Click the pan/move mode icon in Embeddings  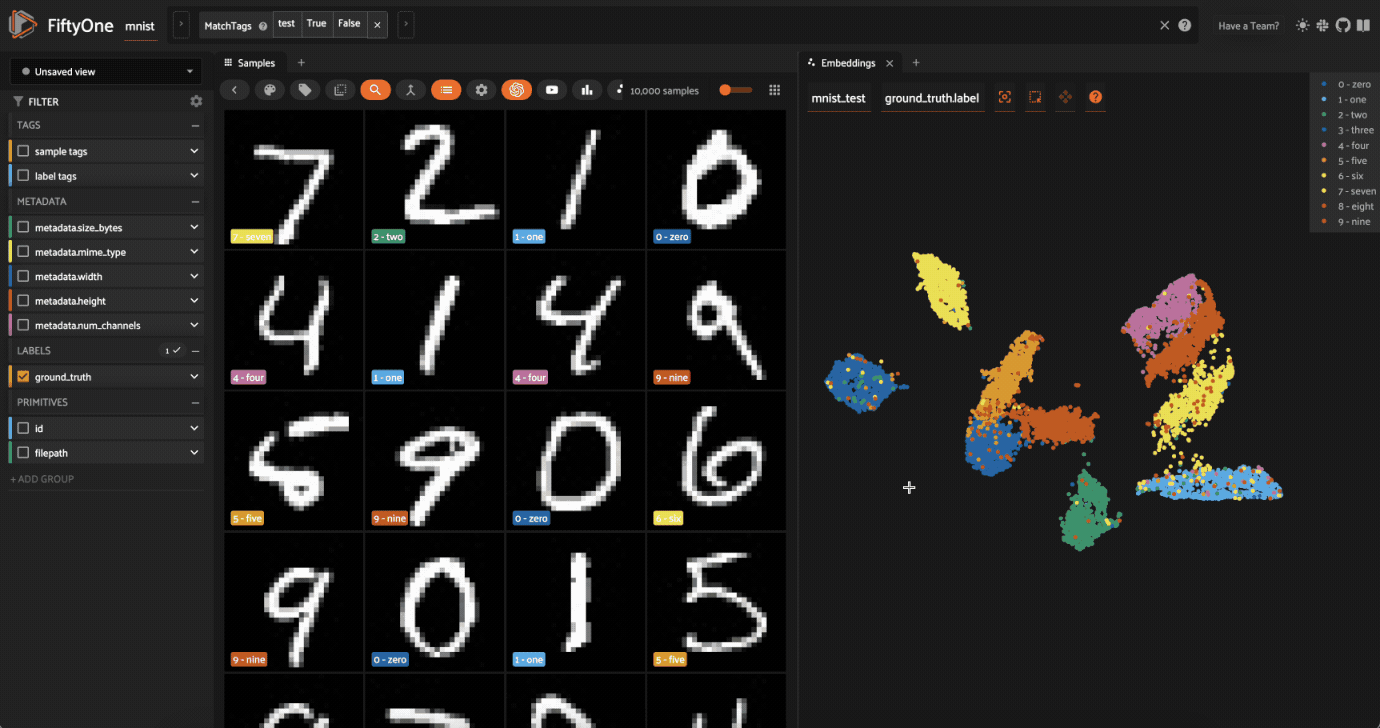[1065, 97]
